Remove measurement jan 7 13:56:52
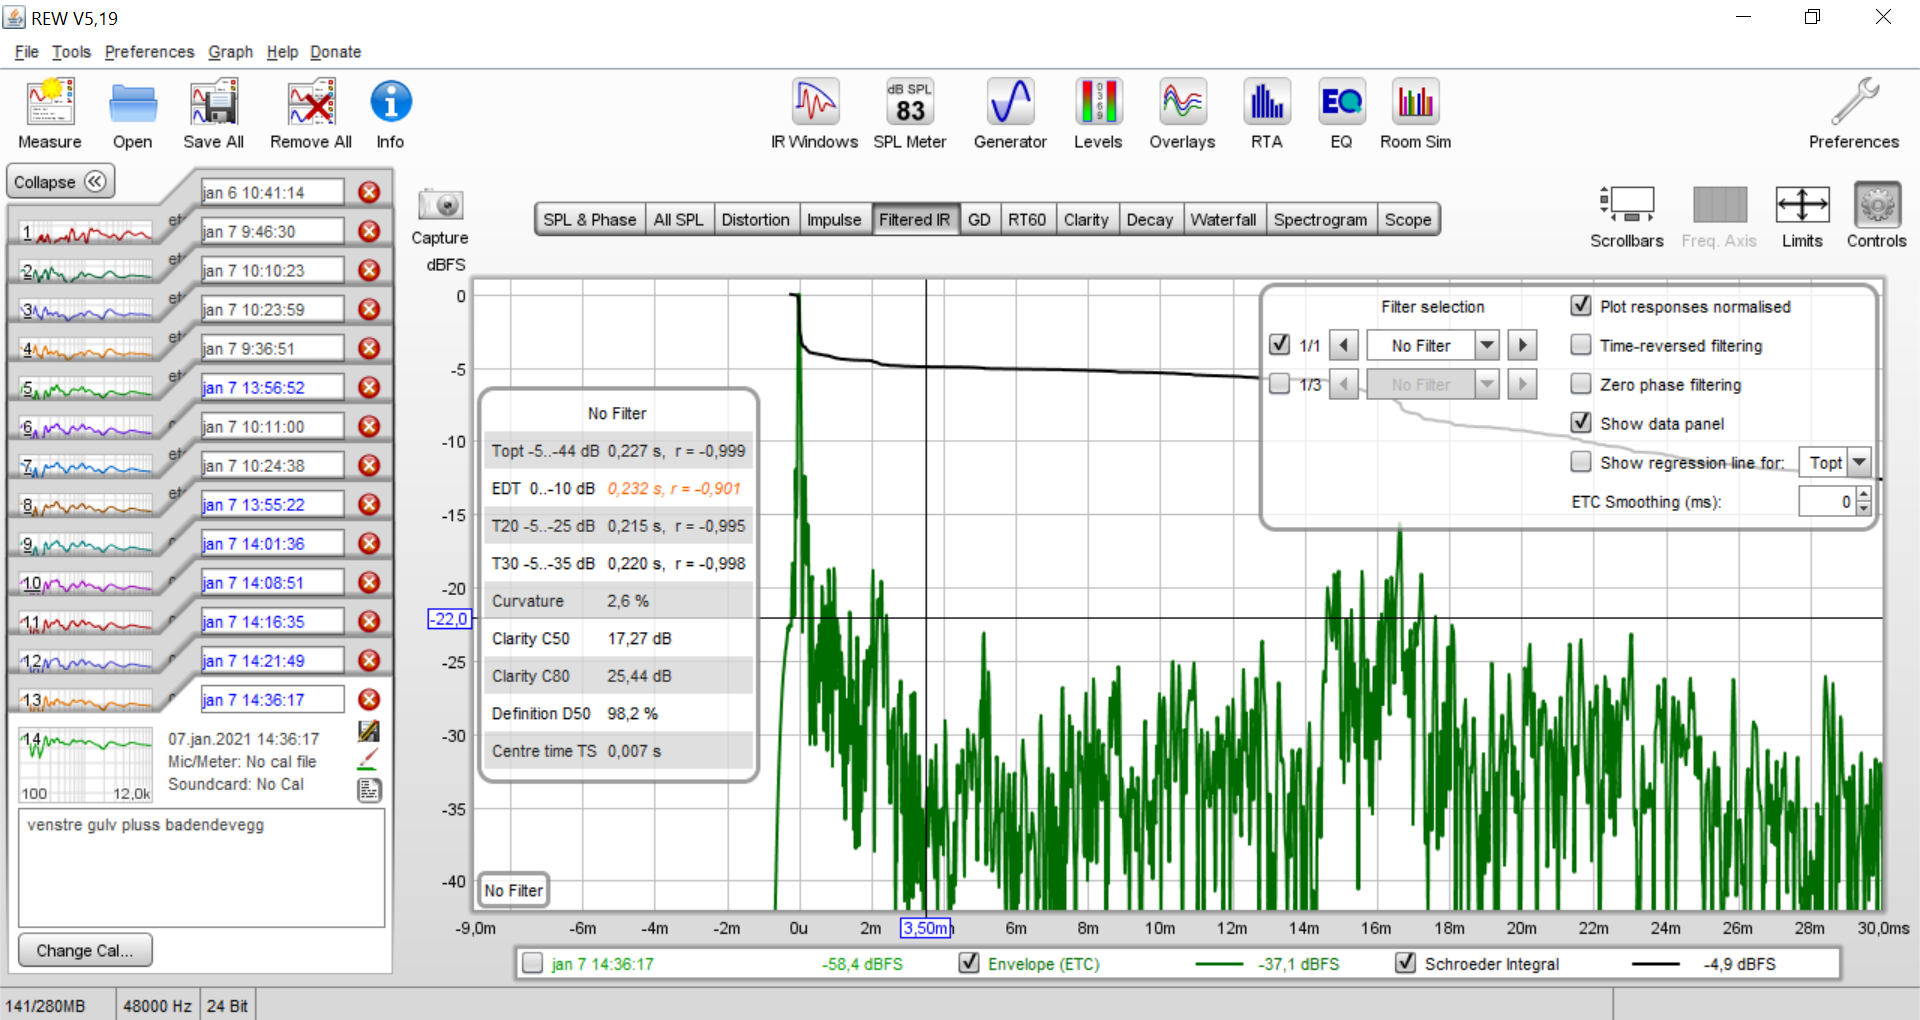Screen dimensions: 1920x1020 pos(369,387)
